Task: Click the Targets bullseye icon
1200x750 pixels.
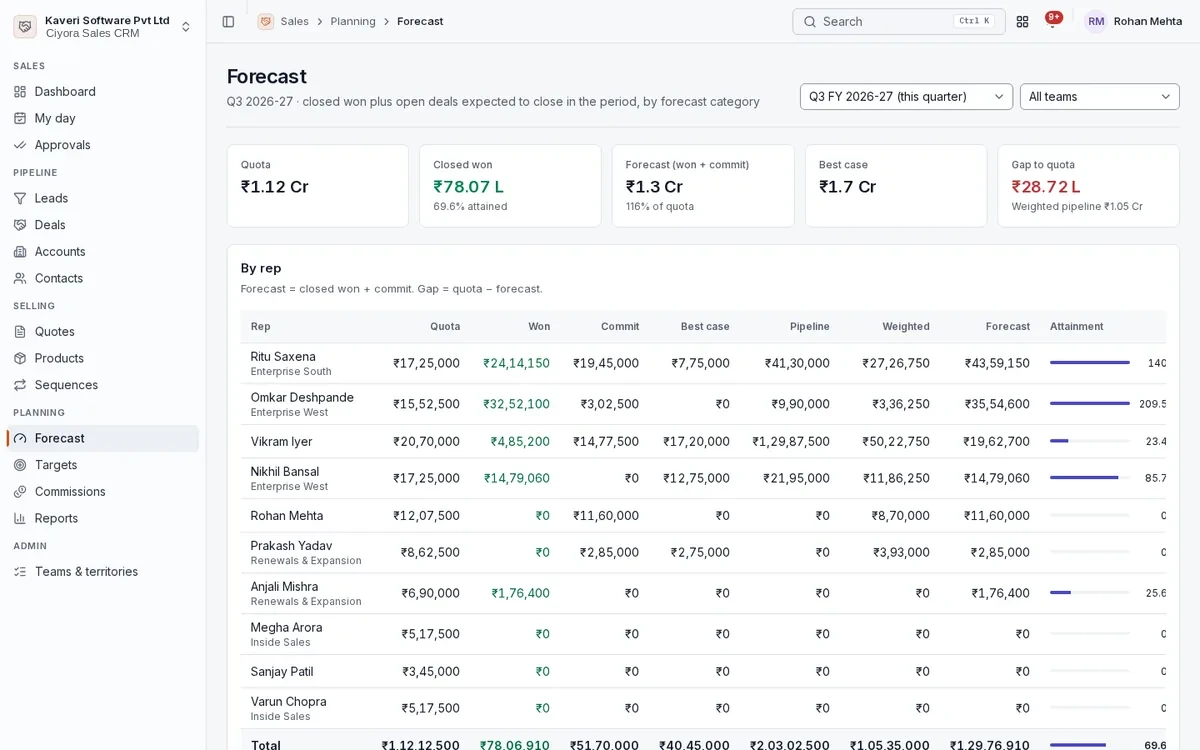Action: pos(20,465)
